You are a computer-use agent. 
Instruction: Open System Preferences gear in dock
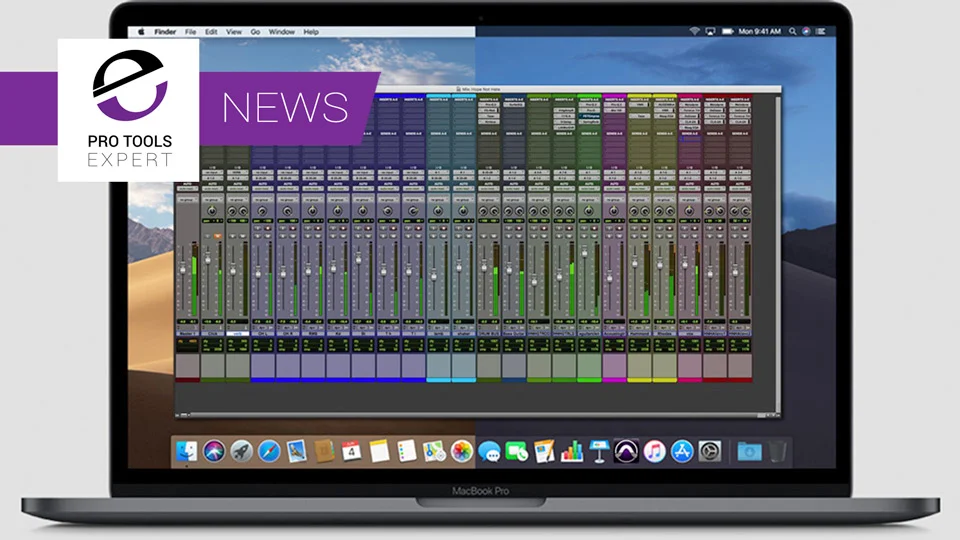(x=710, y=452)
